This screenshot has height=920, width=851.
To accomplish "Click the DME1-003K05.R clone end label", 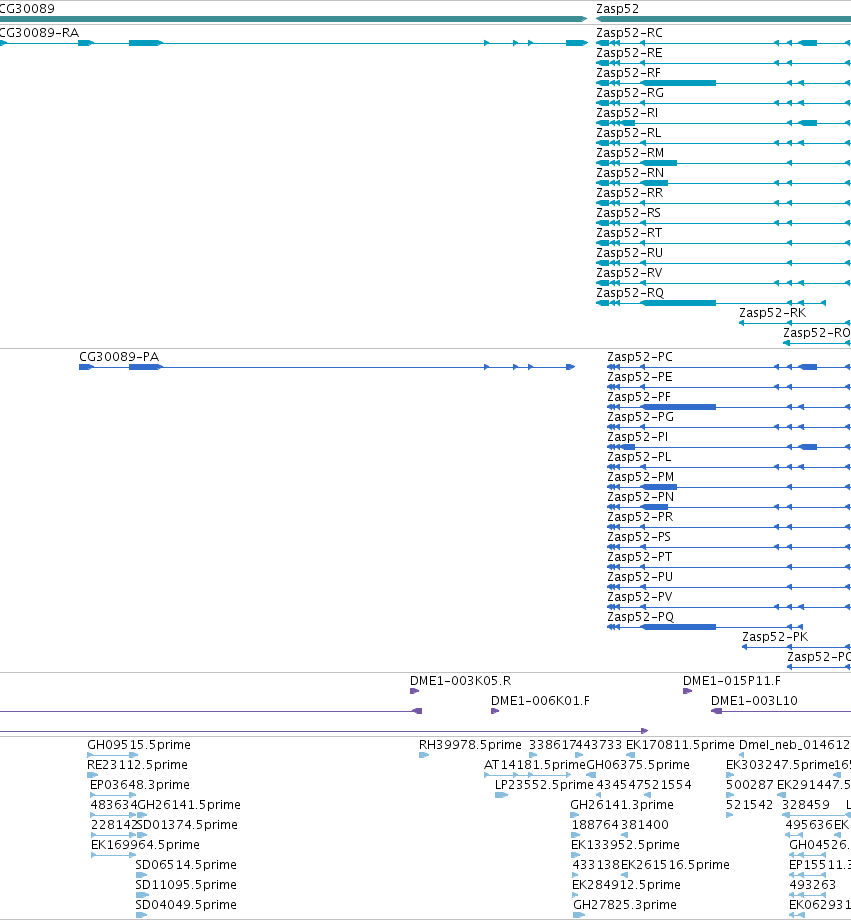I will pyautogui.click(x=460, y=681).
